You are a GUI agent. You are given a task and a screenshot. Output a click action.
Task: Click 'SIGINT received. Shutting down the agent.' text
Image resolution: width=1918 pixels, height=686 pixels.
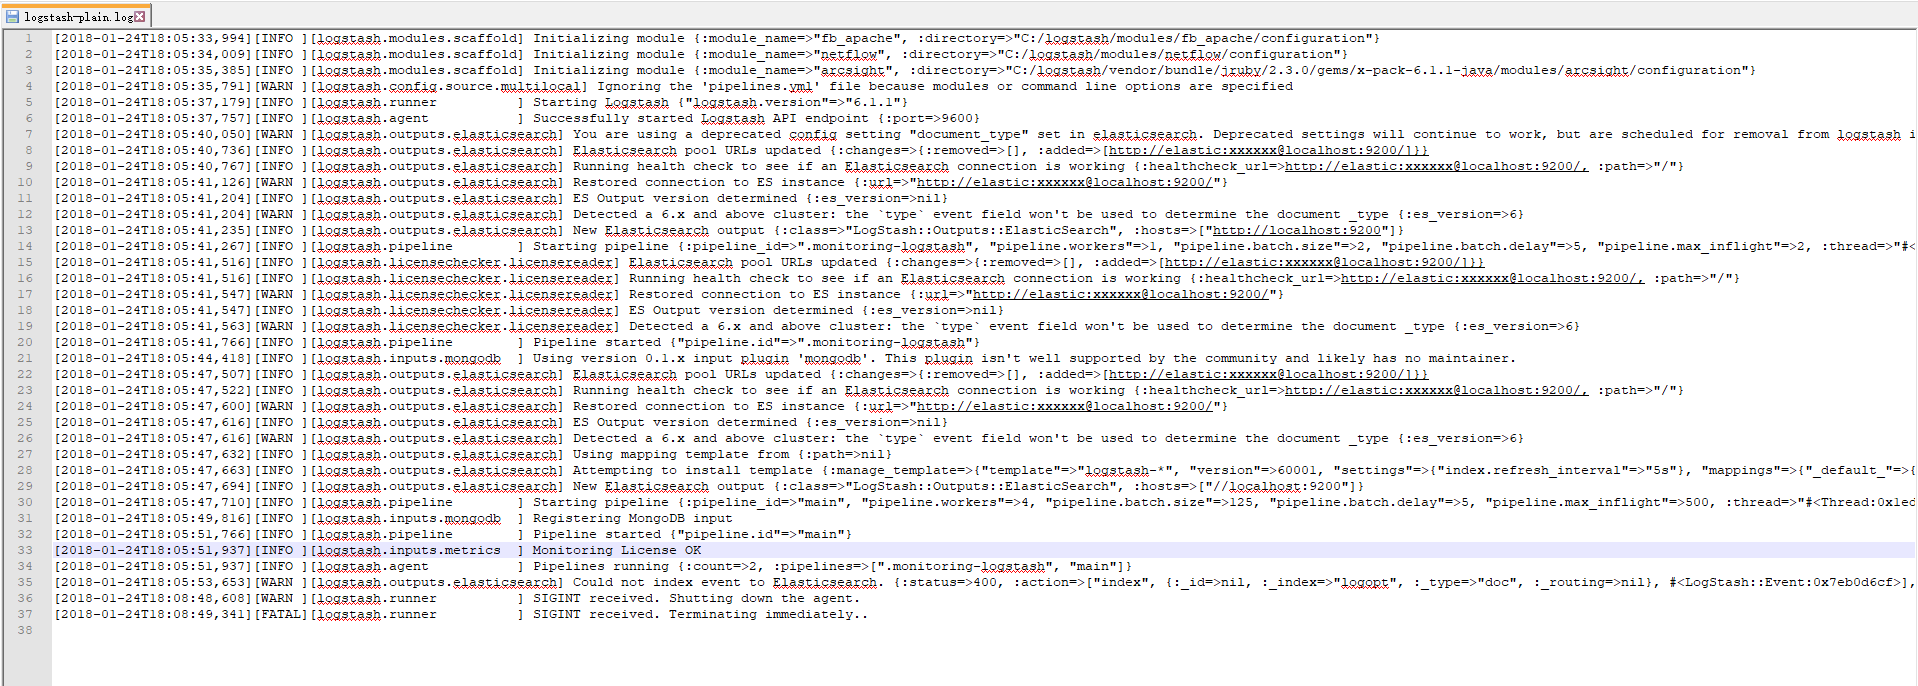[x=696, y=598]
